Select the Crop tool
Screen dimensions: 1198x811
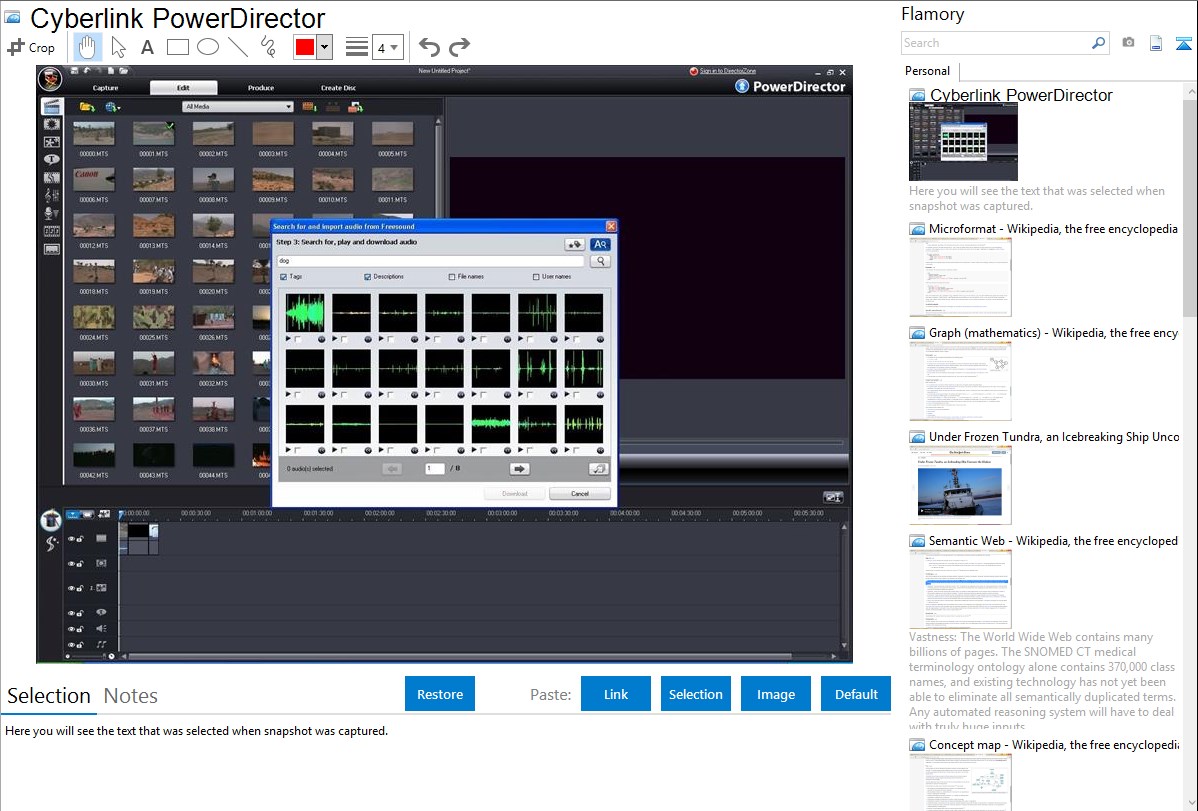(31, 47)
